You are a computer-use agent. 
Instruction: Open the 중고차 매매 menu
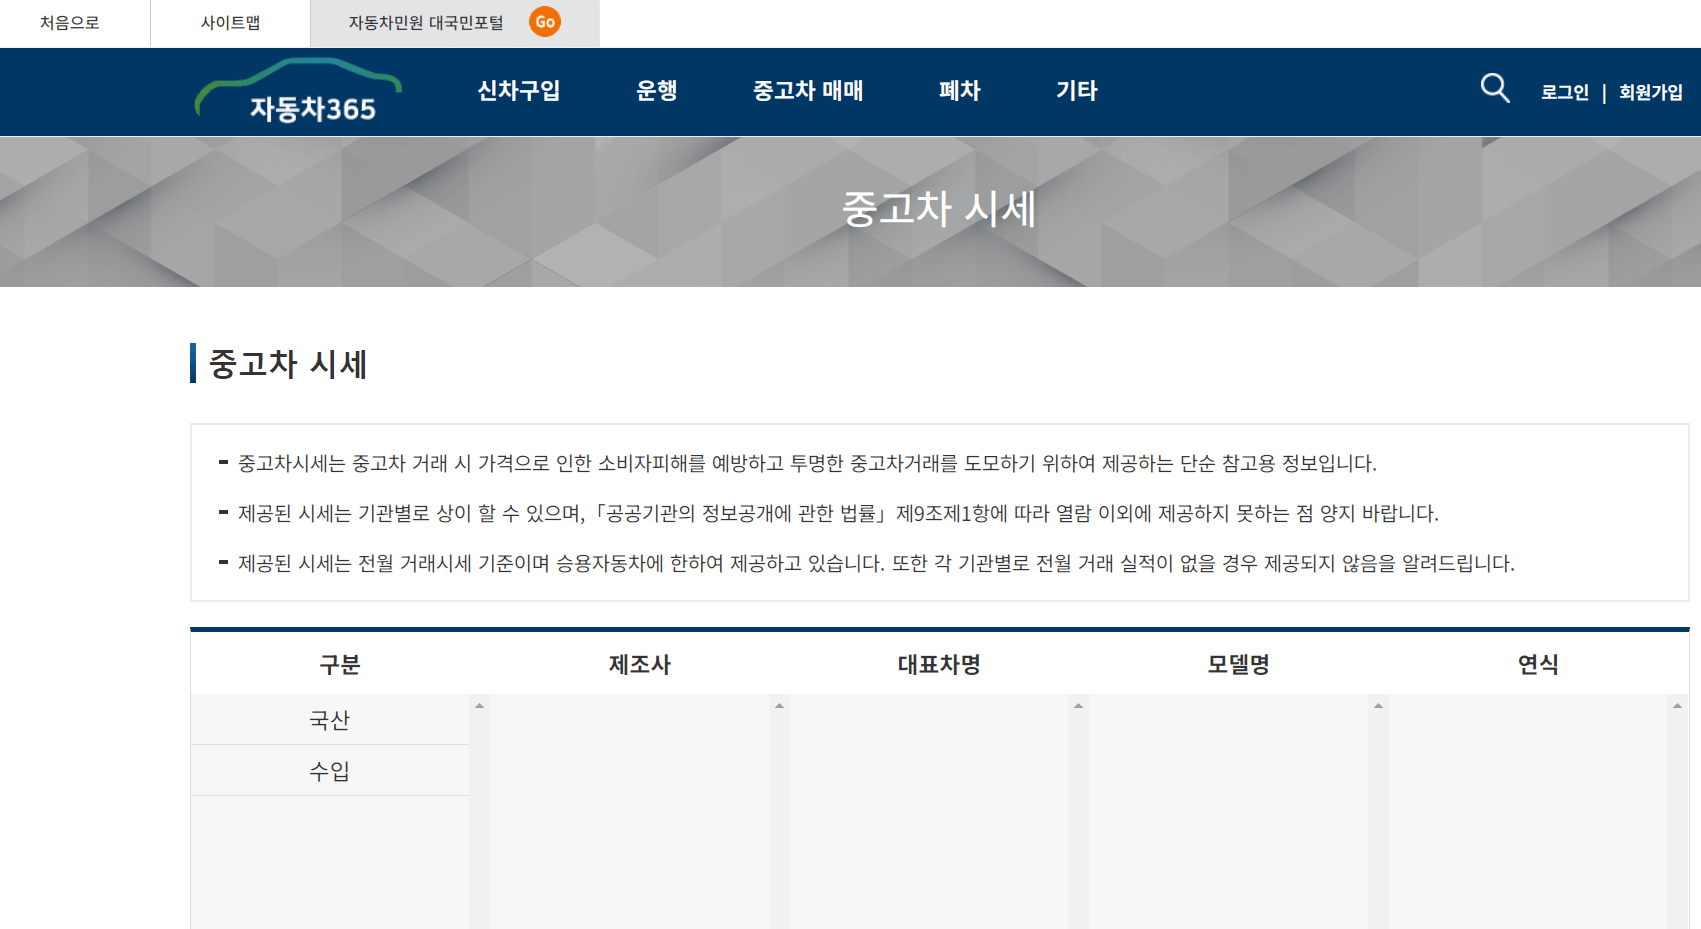810,91
